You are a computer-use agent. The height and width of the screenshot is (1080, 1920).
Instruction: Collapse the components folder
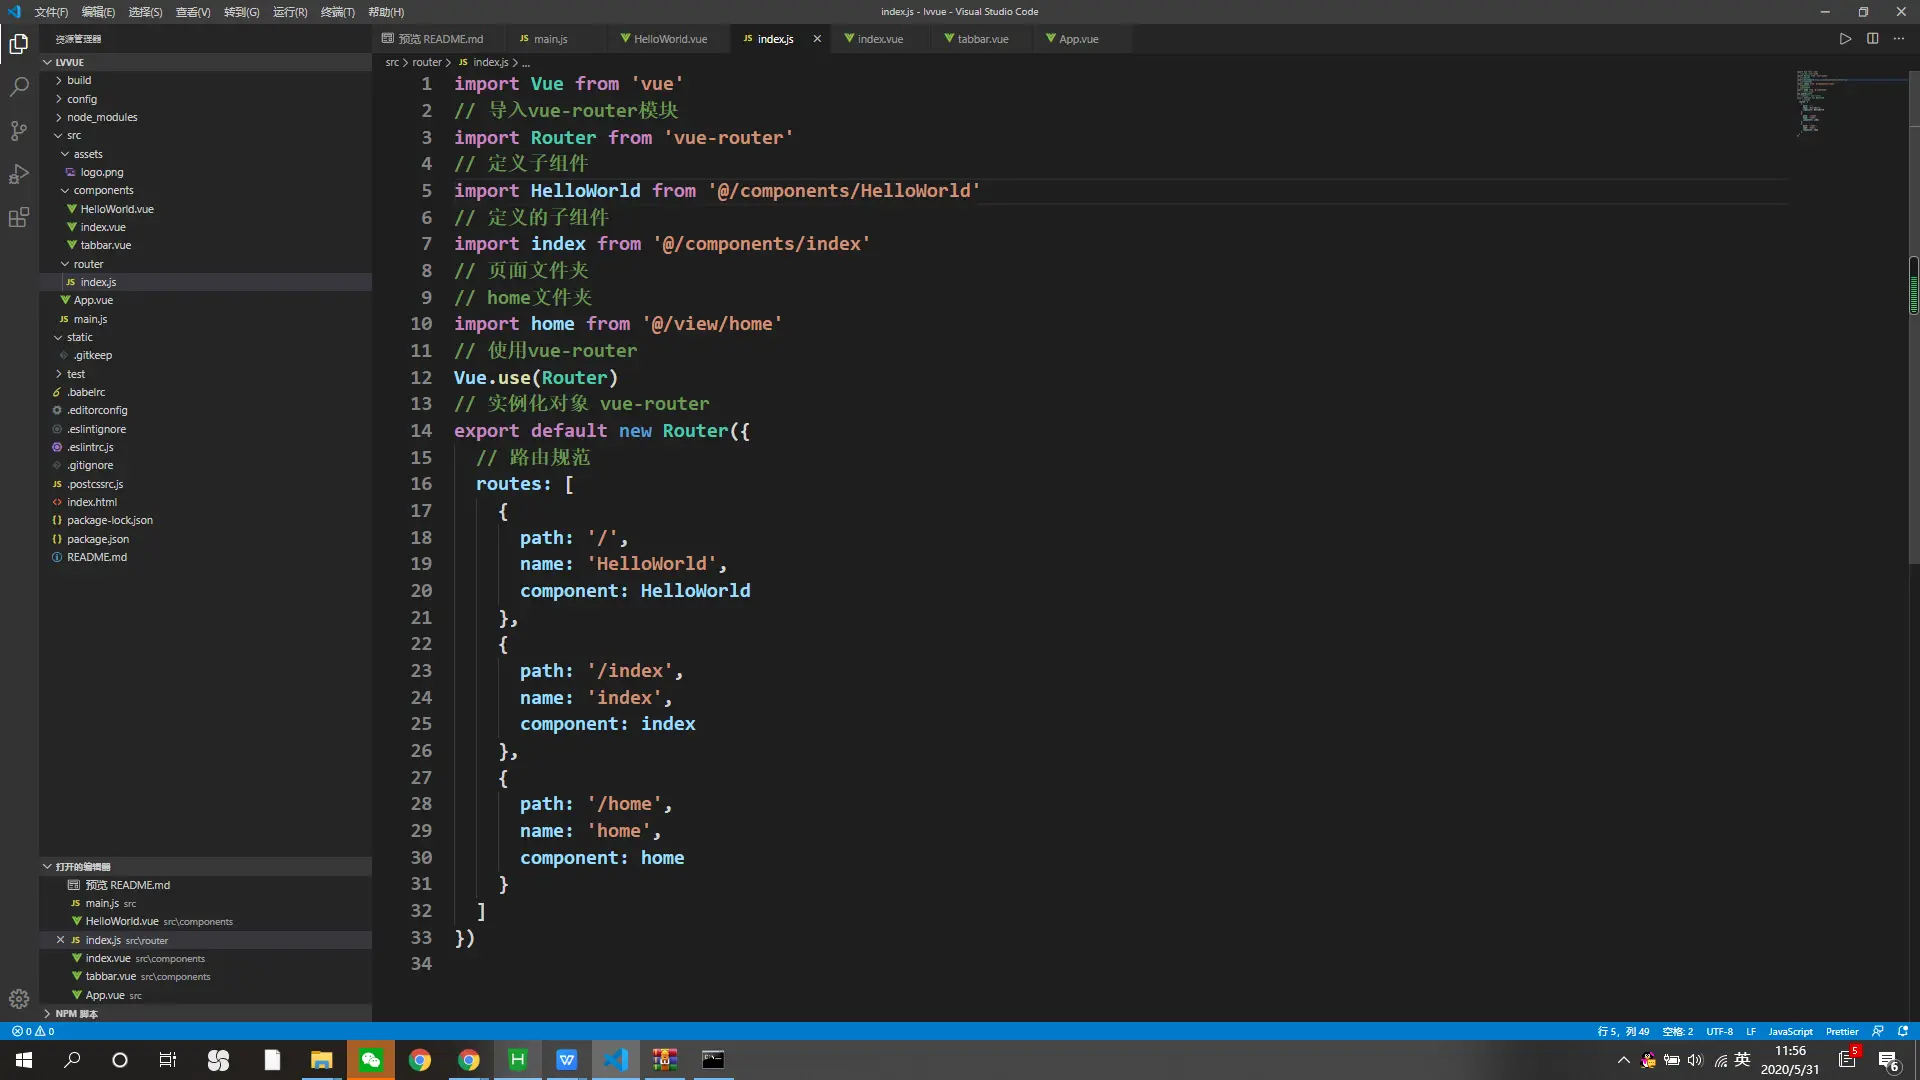click(x=102, y=190)
